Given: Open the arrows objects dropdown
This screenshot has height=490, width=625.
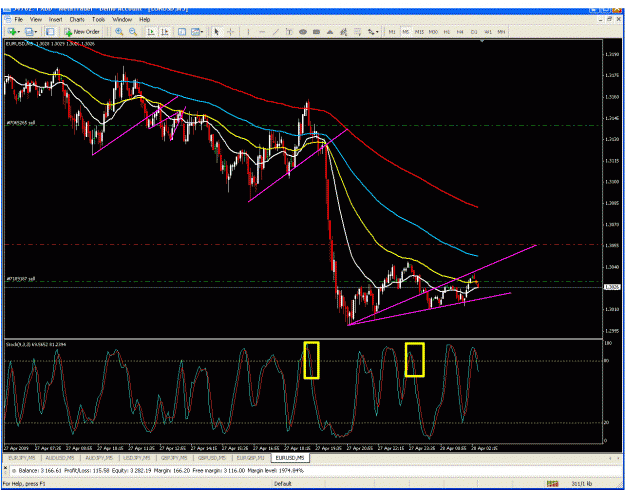Looking at the screenshot, I should pos(373,32).
